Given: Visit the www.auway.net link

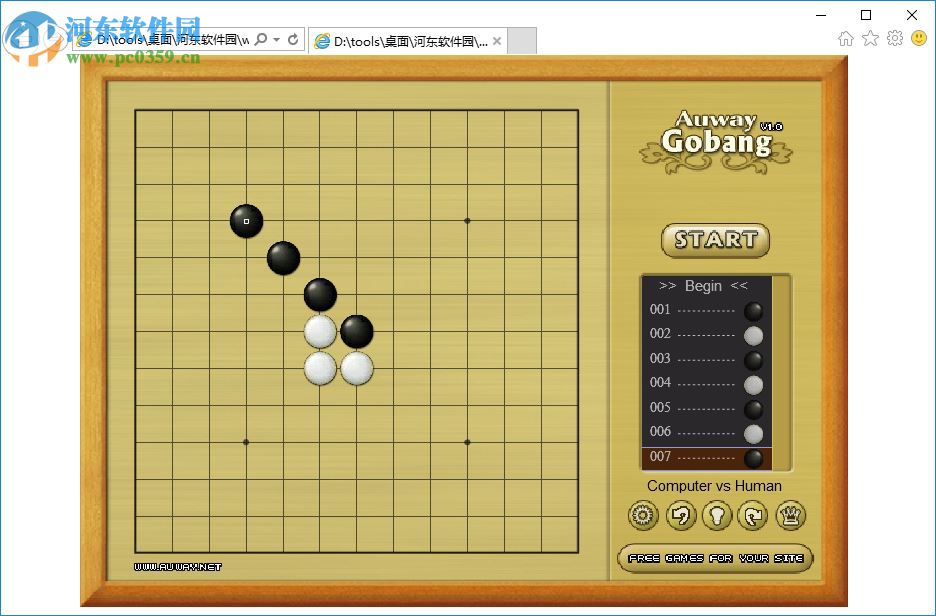Looking at the screenshot, I should tap(177, 565).
